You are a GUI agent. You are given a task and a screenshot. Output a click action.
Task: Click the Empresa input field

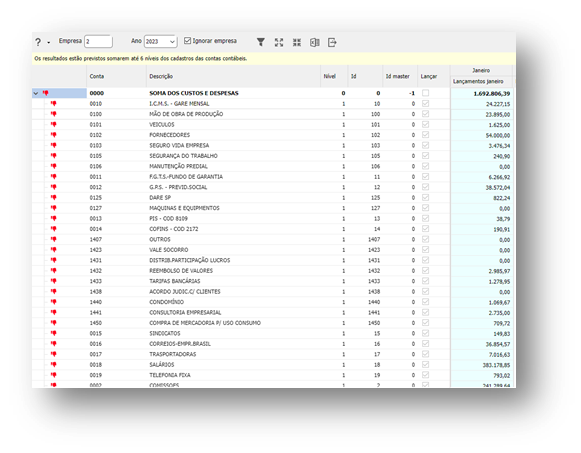(x=98, y=41)
